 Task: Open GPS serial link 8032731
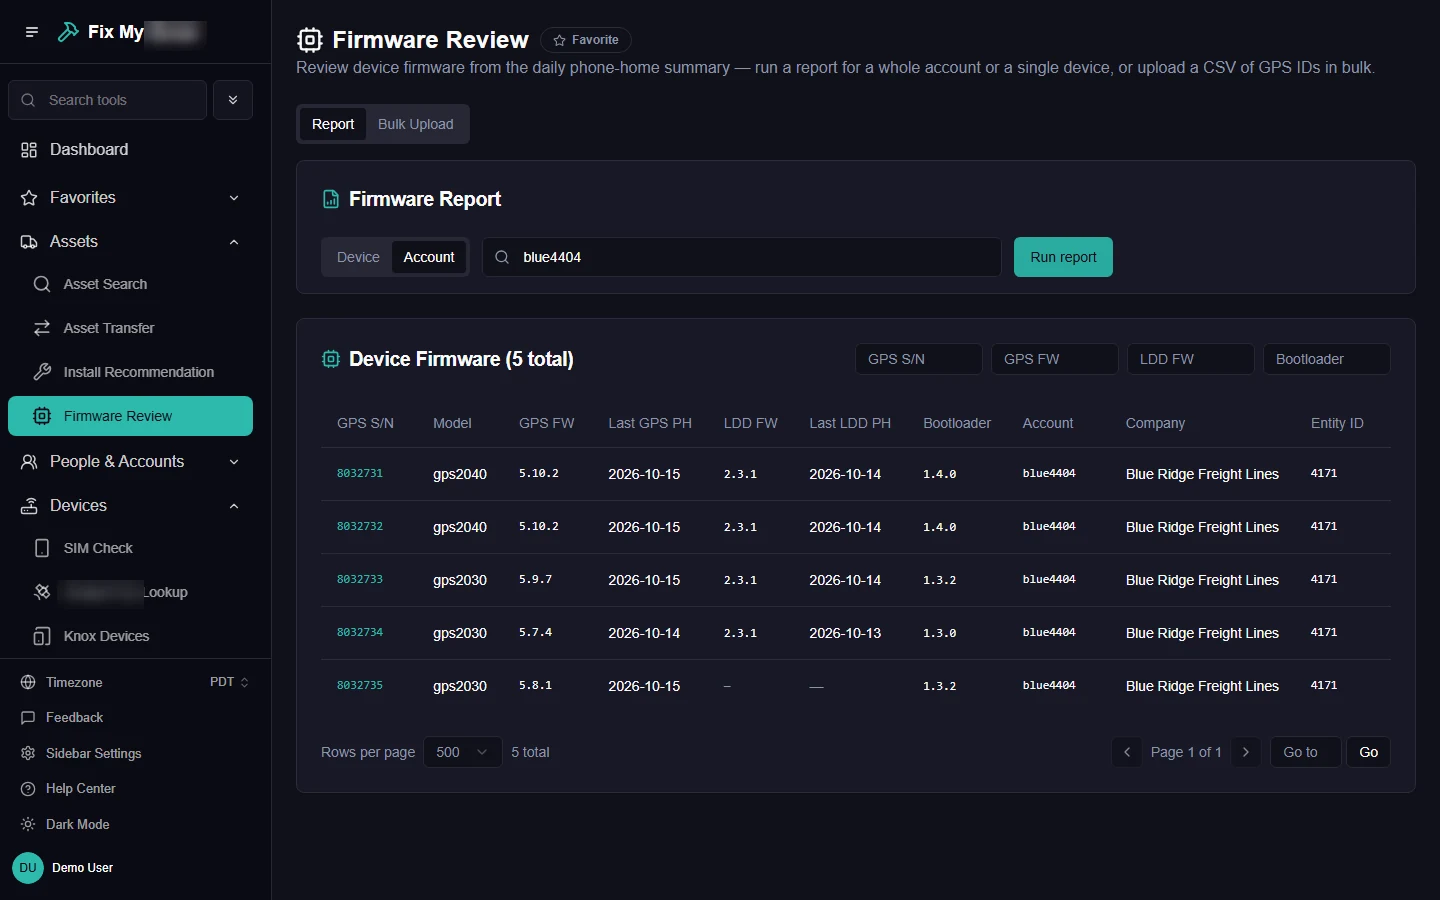(360, 473)
